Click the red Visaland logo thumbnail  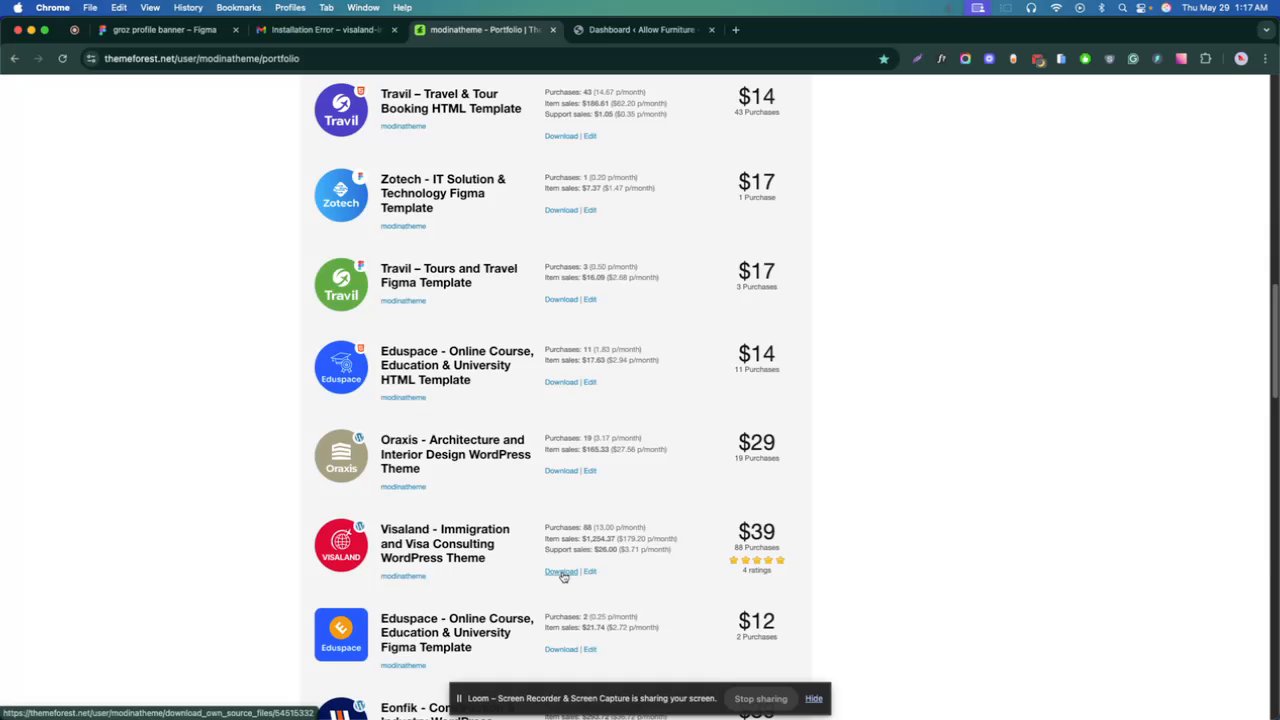[x=341, y=545]
